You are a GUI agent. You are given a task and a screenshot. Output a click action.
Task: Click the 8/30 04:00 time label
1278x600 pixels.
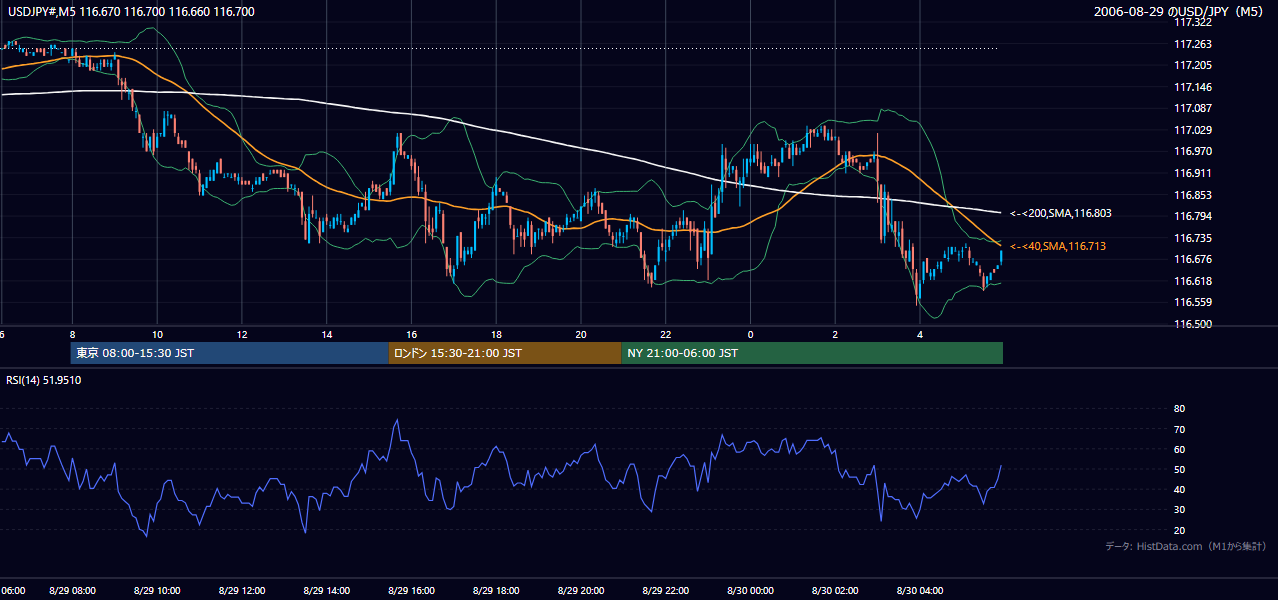point(920,591)
